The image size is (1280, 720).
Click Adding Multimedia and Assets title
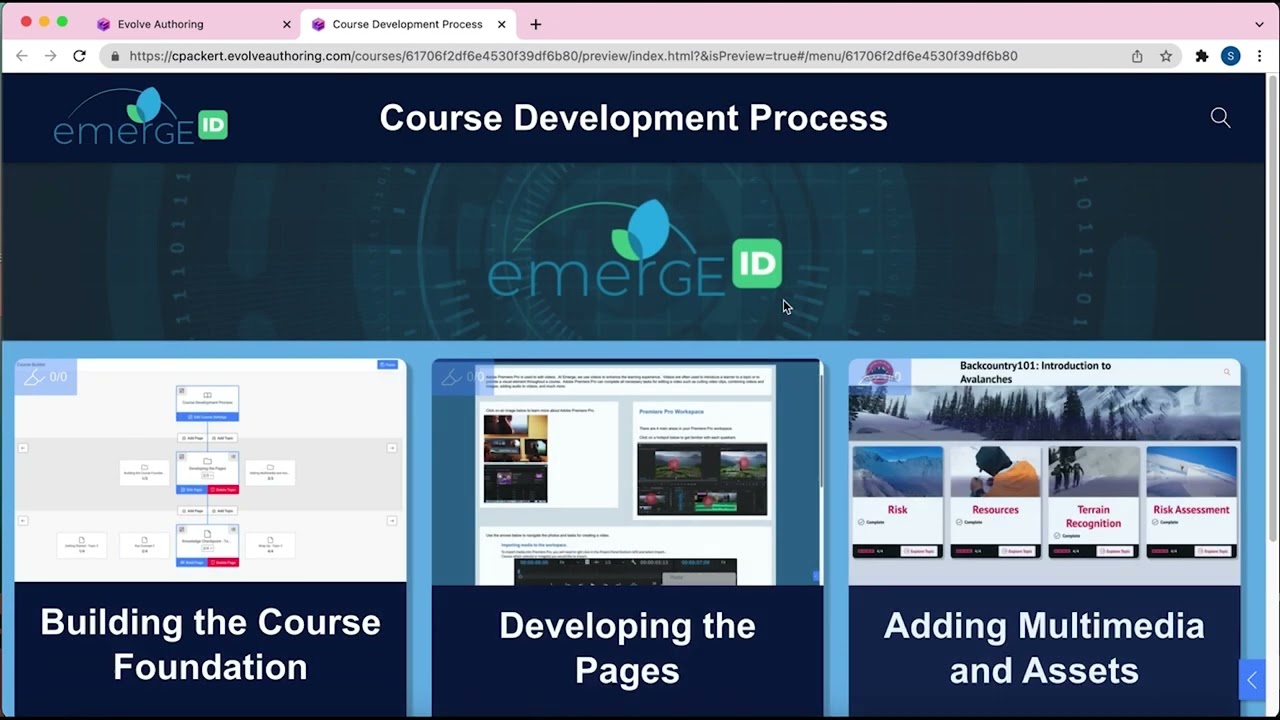1044,648
